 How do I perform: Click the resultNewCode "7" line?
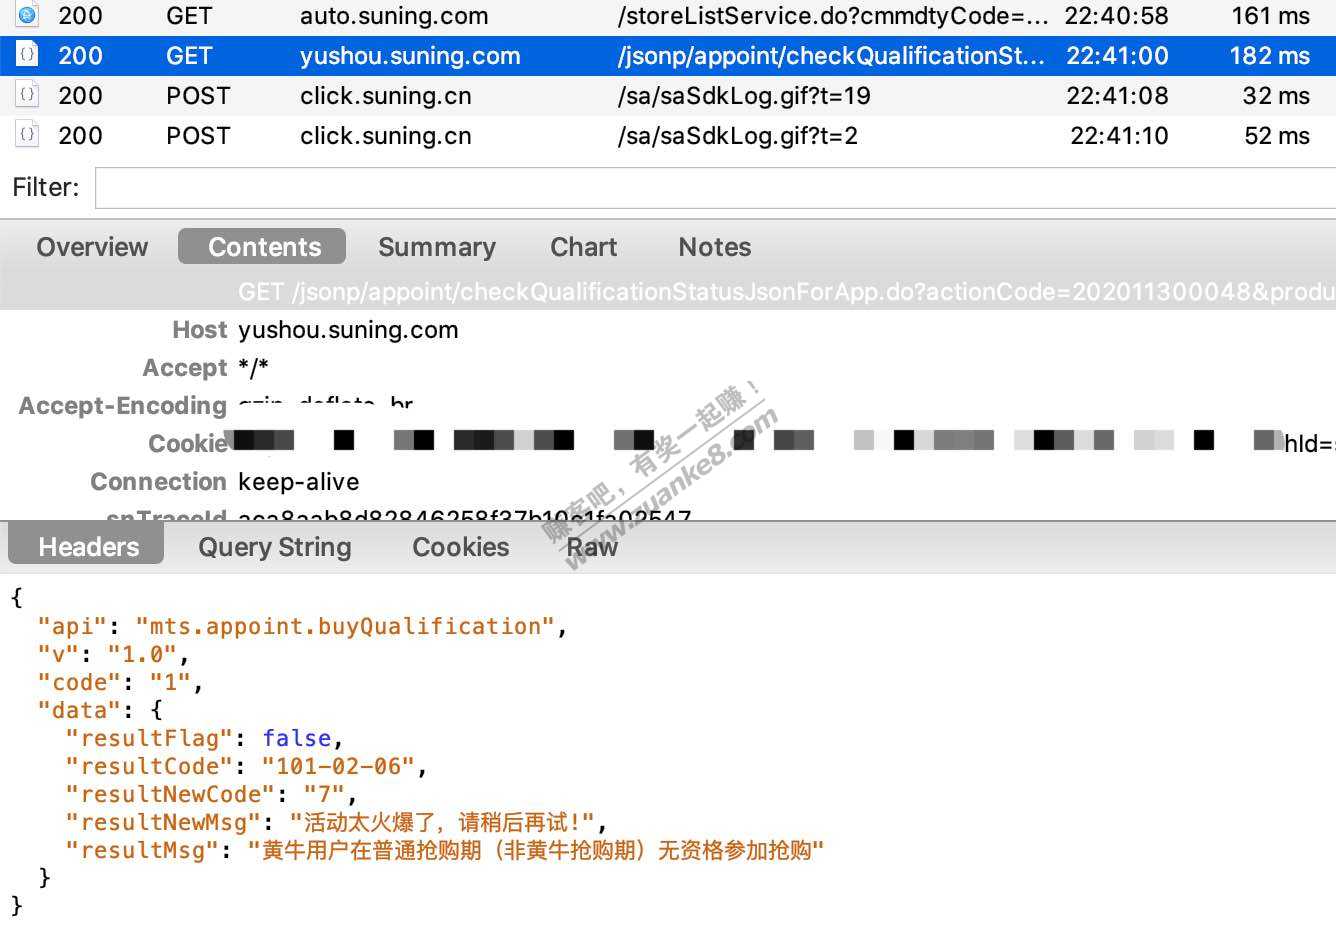[x=212, y=794]
